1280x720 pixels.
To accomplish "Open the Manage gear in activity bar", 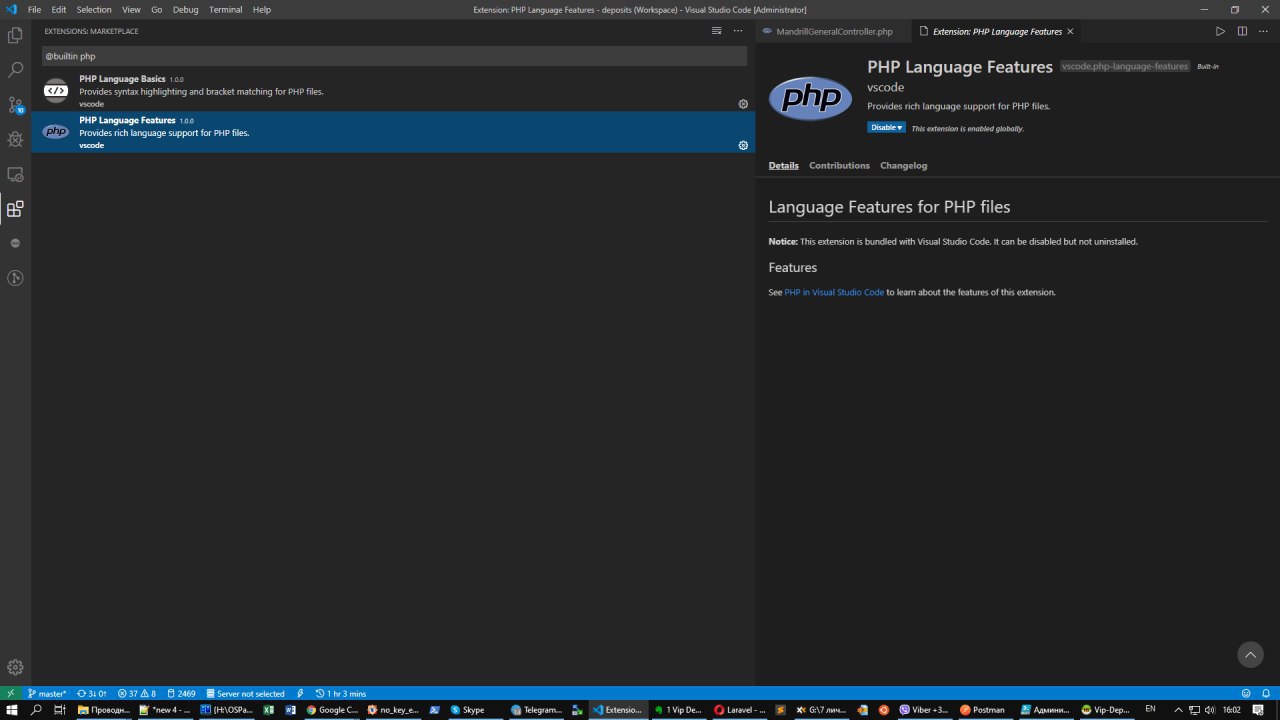I will click(x=15, y=667).
